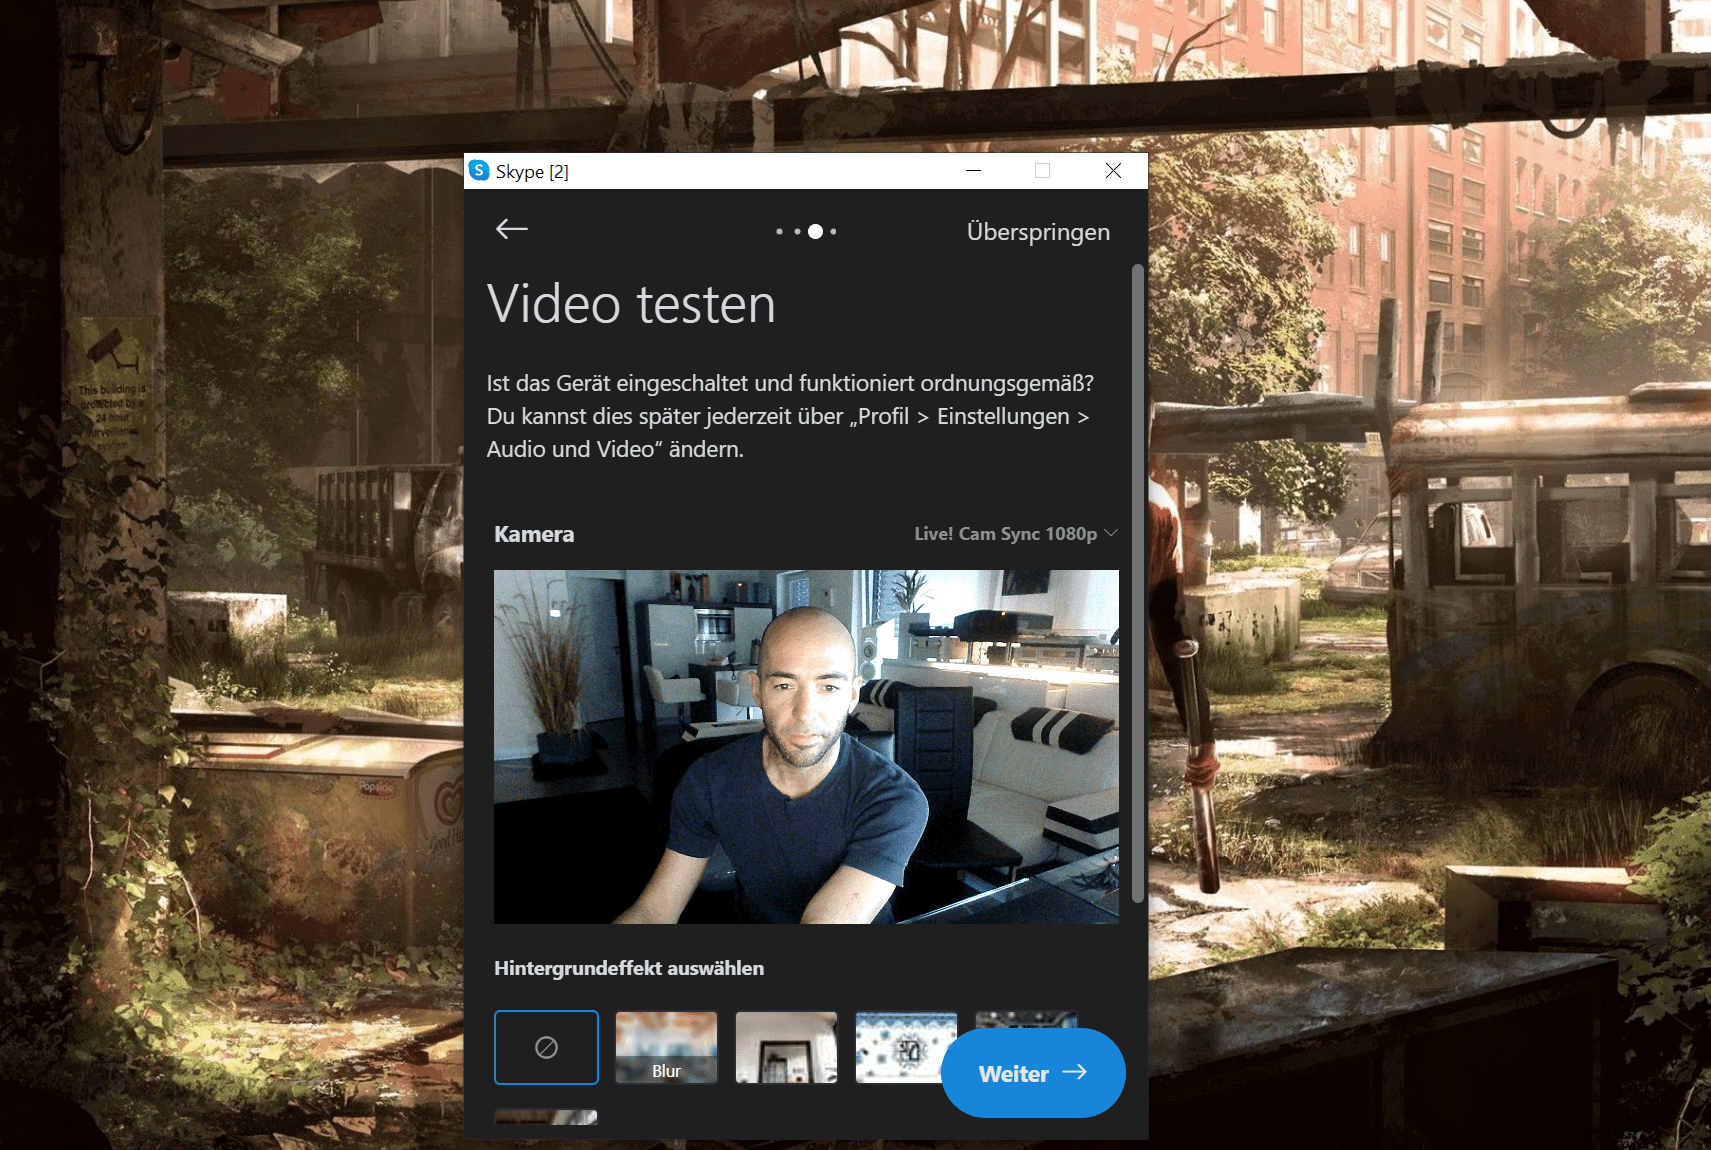Select the no background effect option

coord(546,1047)
